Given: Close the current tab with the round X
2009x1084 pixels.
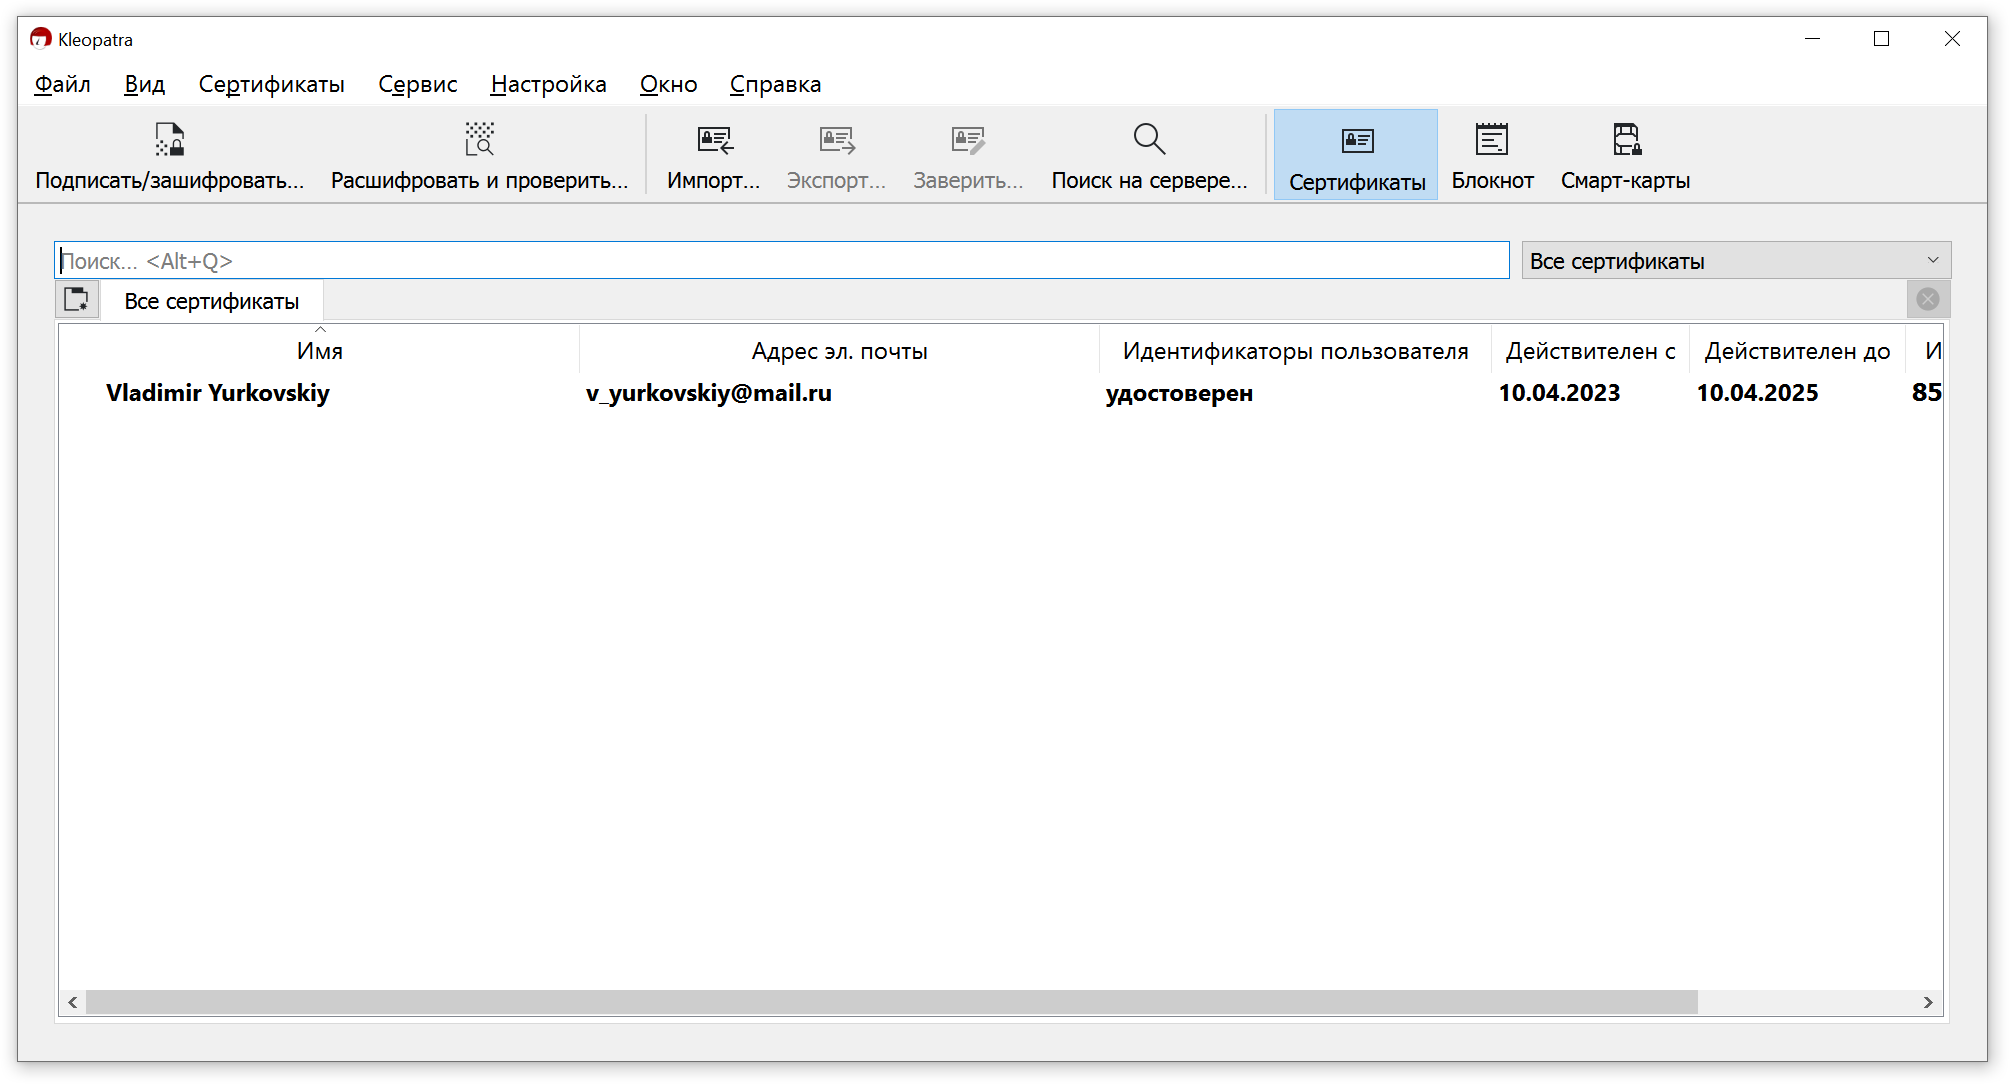Looking at the screenshot, I should pos(1928,299).
